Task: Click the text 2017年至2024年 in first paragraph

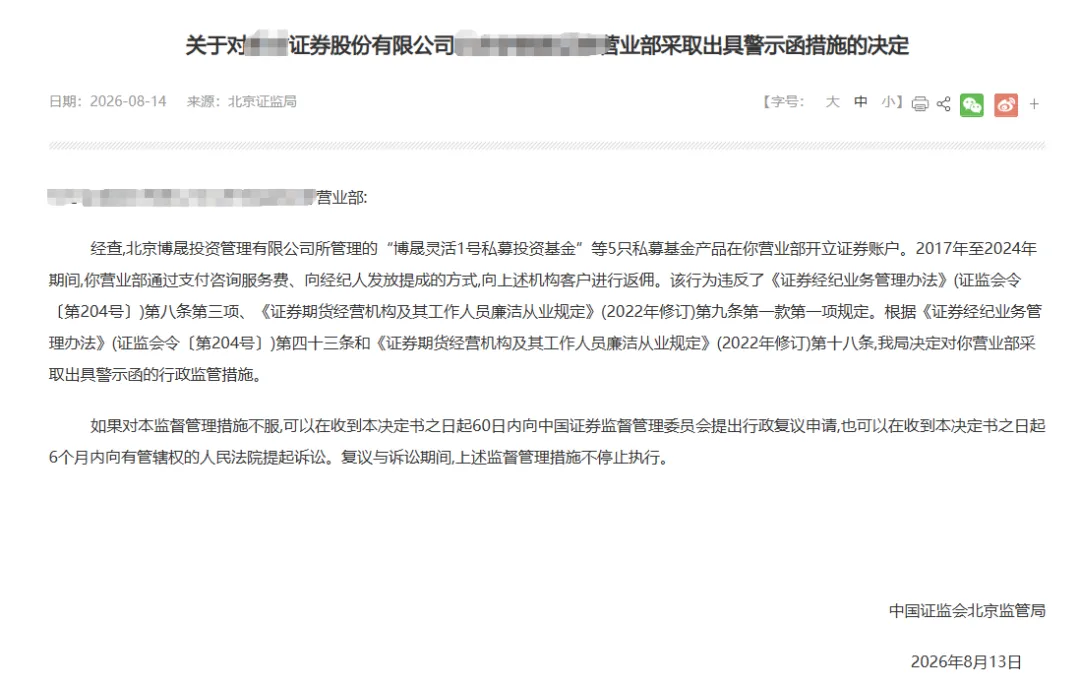Action: pos(976,249)
